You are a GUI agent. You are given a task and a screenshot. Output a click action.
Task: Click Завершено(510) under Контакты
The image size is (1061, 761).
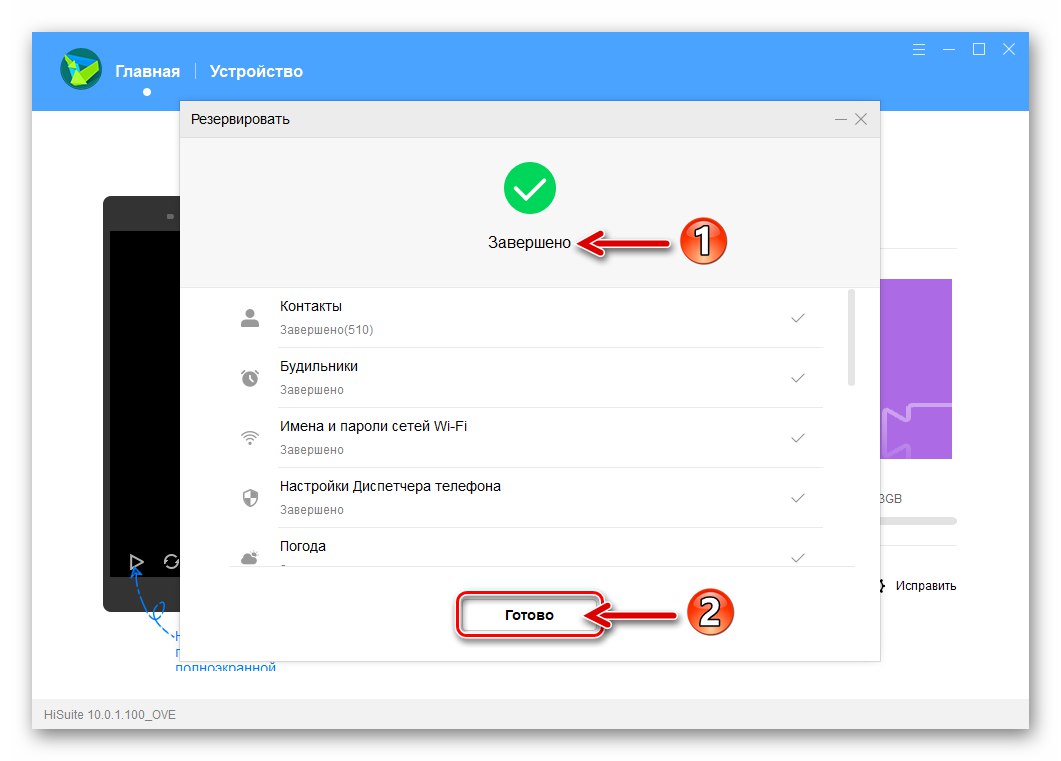[326, 330]
